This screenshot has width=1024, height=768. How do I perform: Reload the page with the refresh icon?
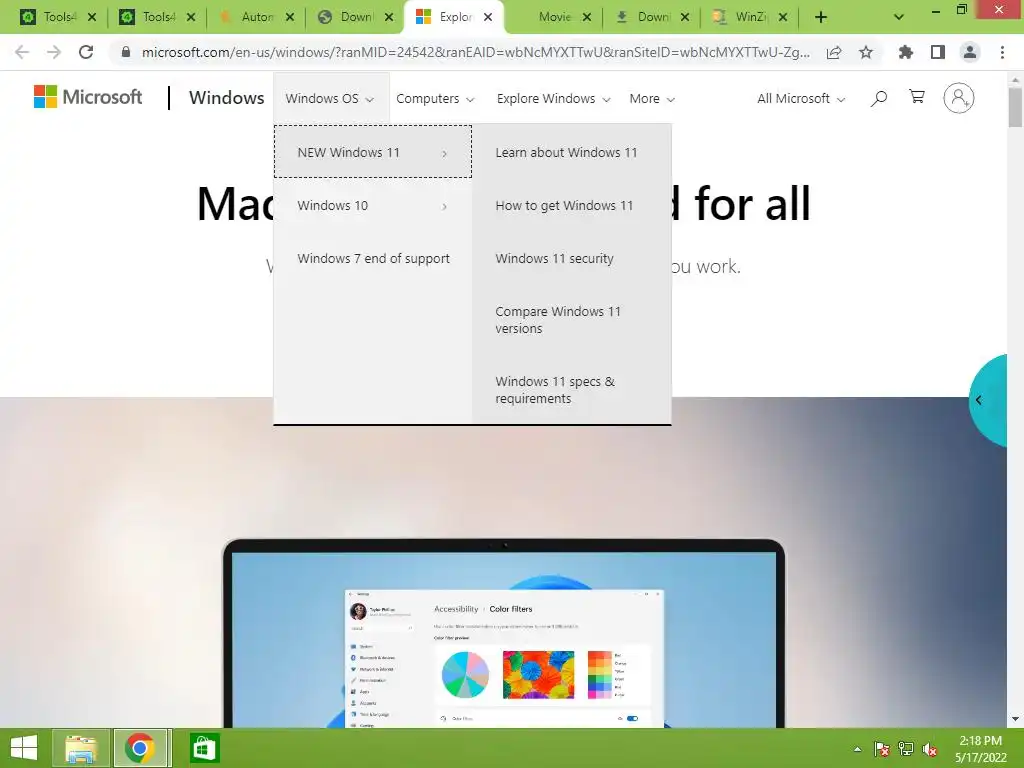point(86,52)
